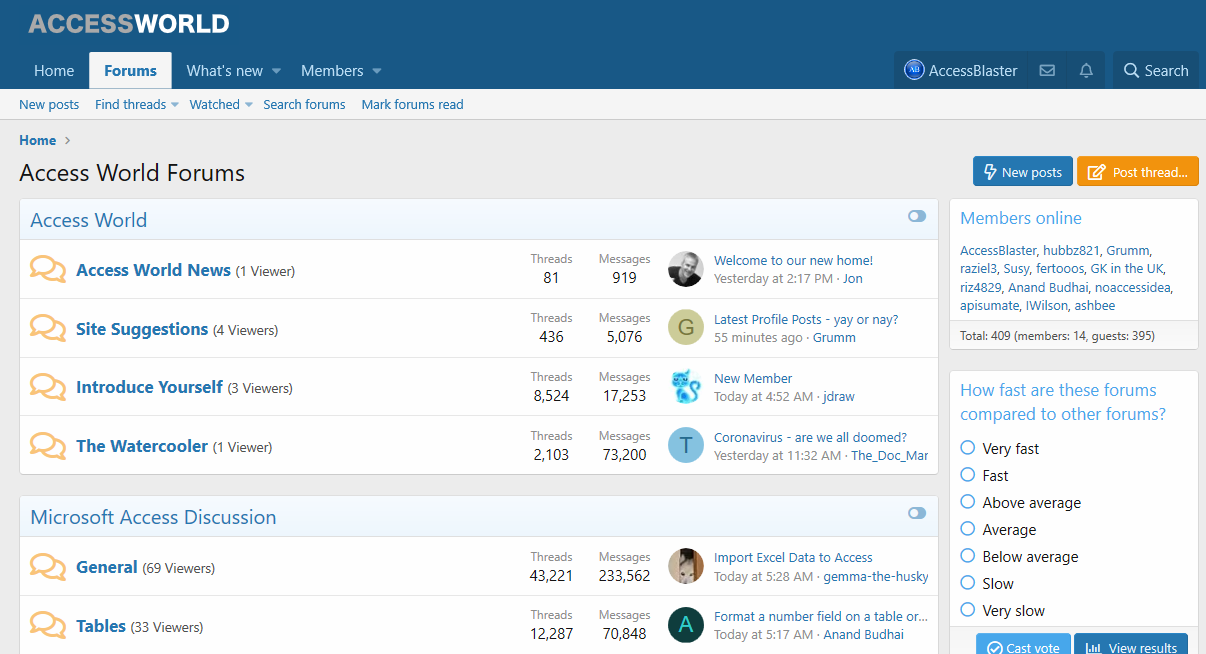This screenshot has width=1206, height=654.
Task: Click member GK in the UK
Action: coord(1127,269)
